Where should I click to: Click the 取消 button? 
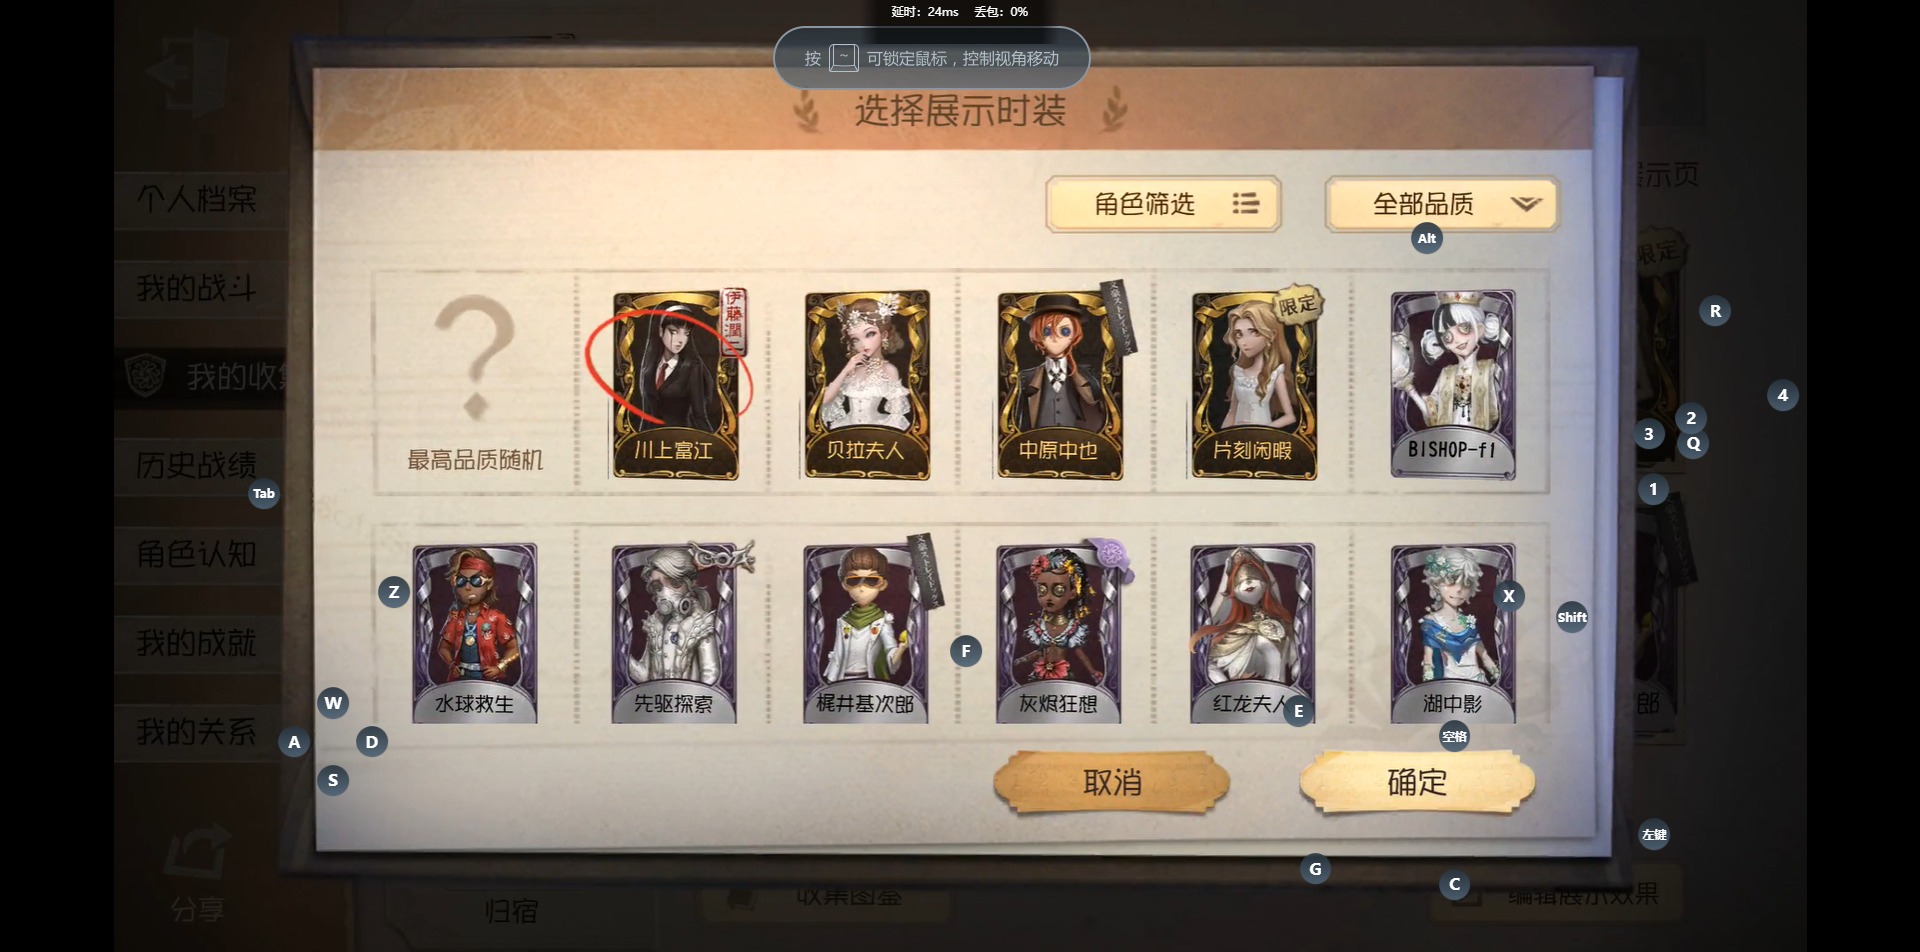1111,782
